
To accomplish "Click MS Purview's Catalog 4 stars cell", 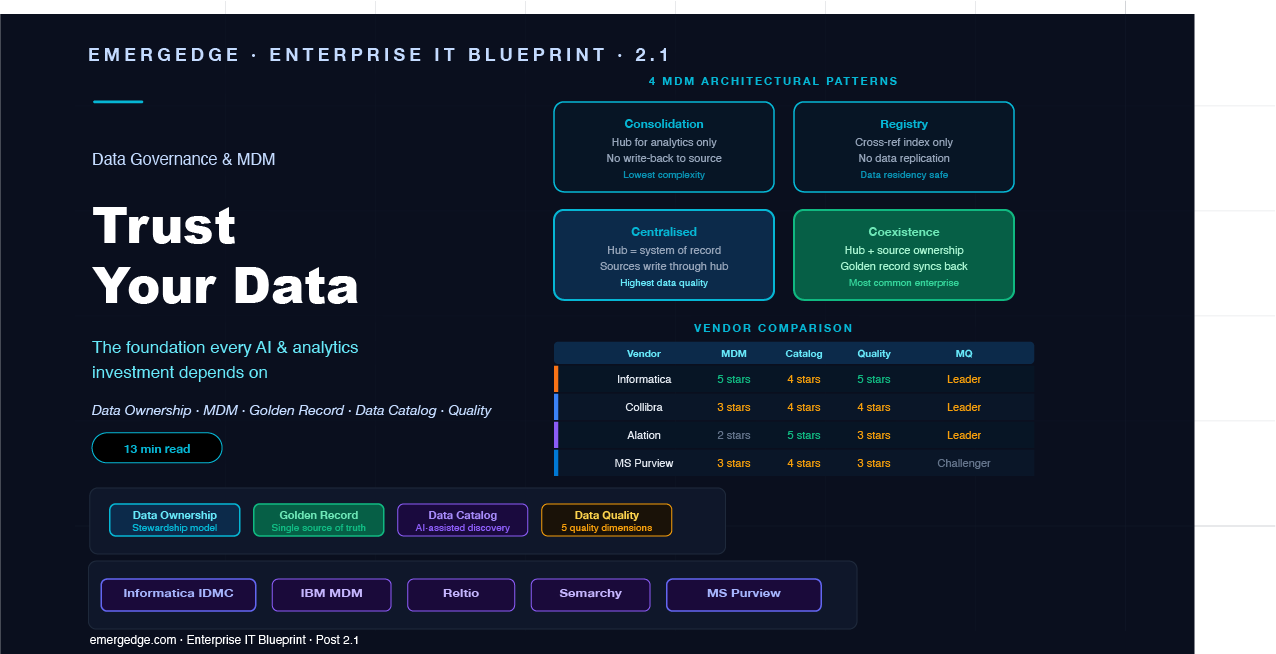I will pyautogui.click(x=804, y=463).
